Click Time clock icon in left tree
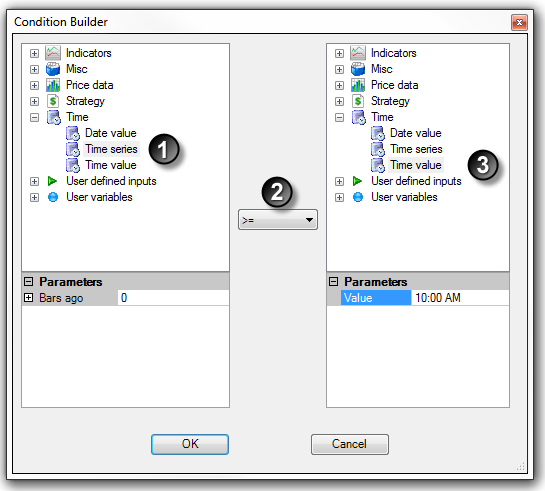This screenshot has height=491, width=545. [54, 117]
